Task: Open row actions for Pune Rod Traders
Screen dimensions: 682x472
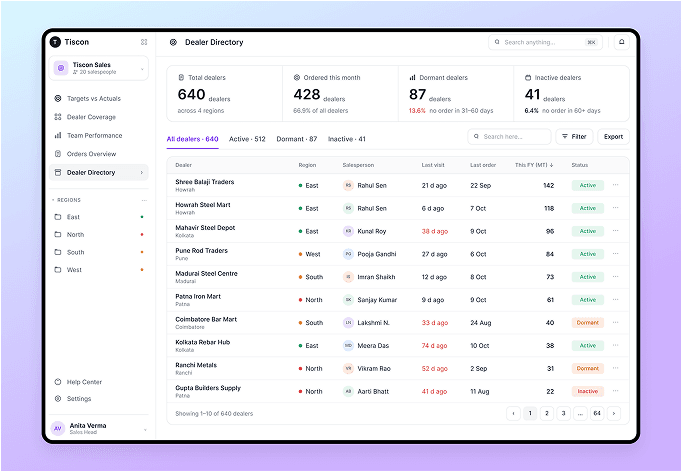Action: [x=615, y=254]
